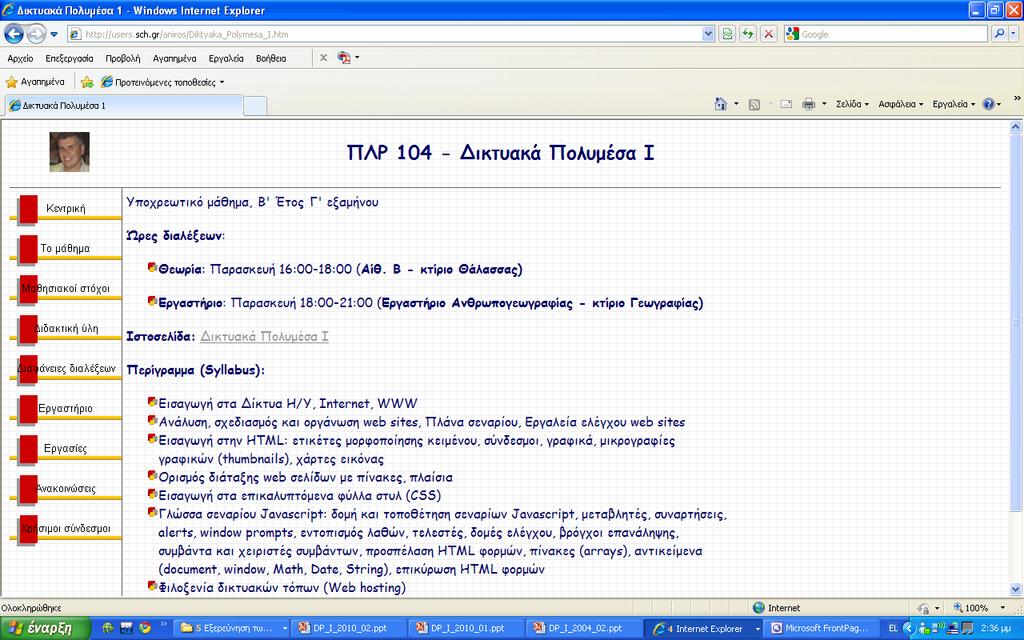
Task: Expand the address bar history dropdown
Action: tap(708, 34)
